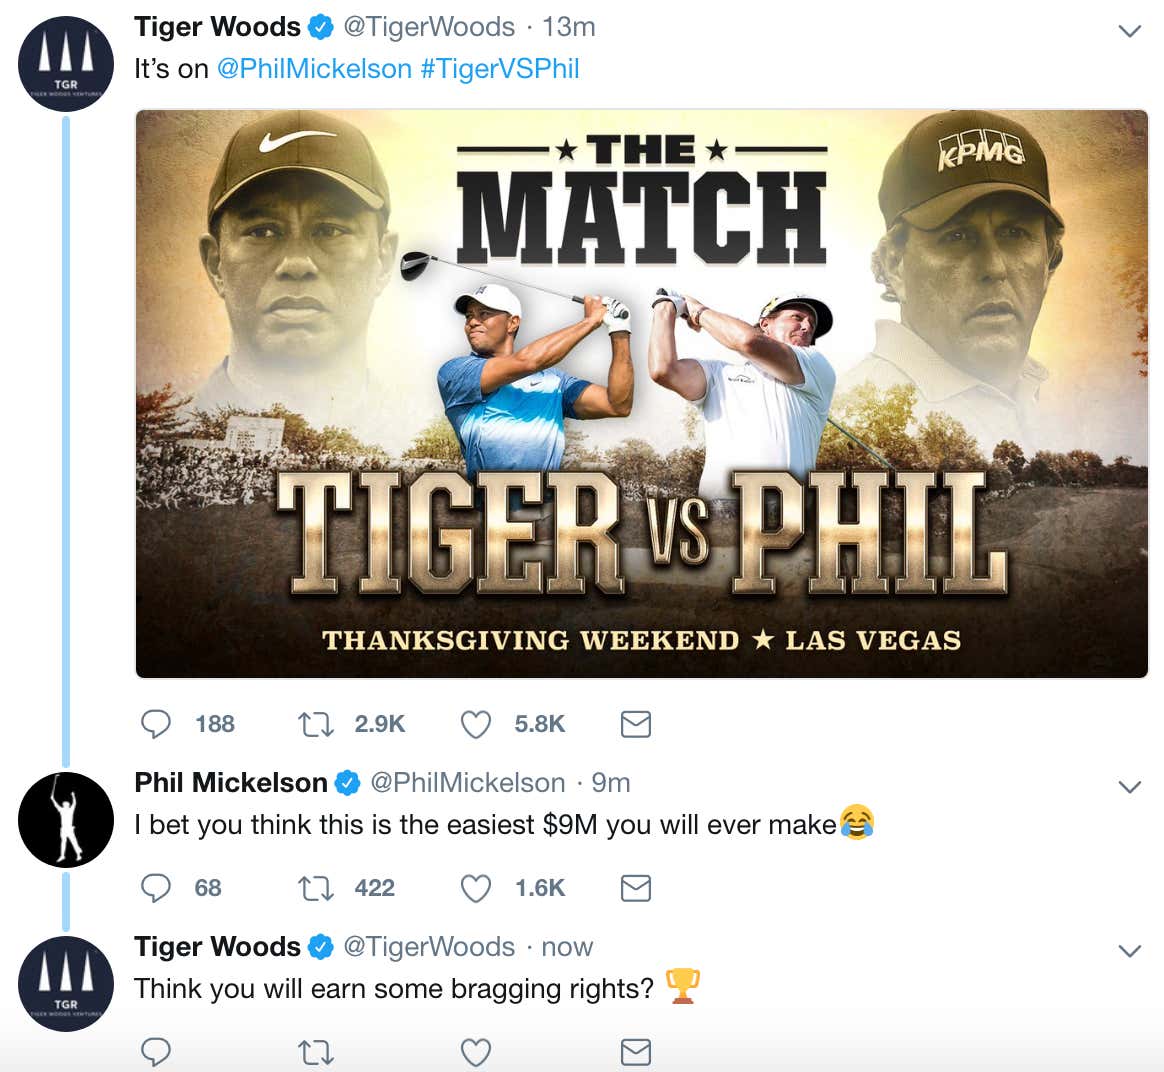Open Phil Mickelson's profile avatar
This screenshot has width=1164, height=1072.
(66, 820)
